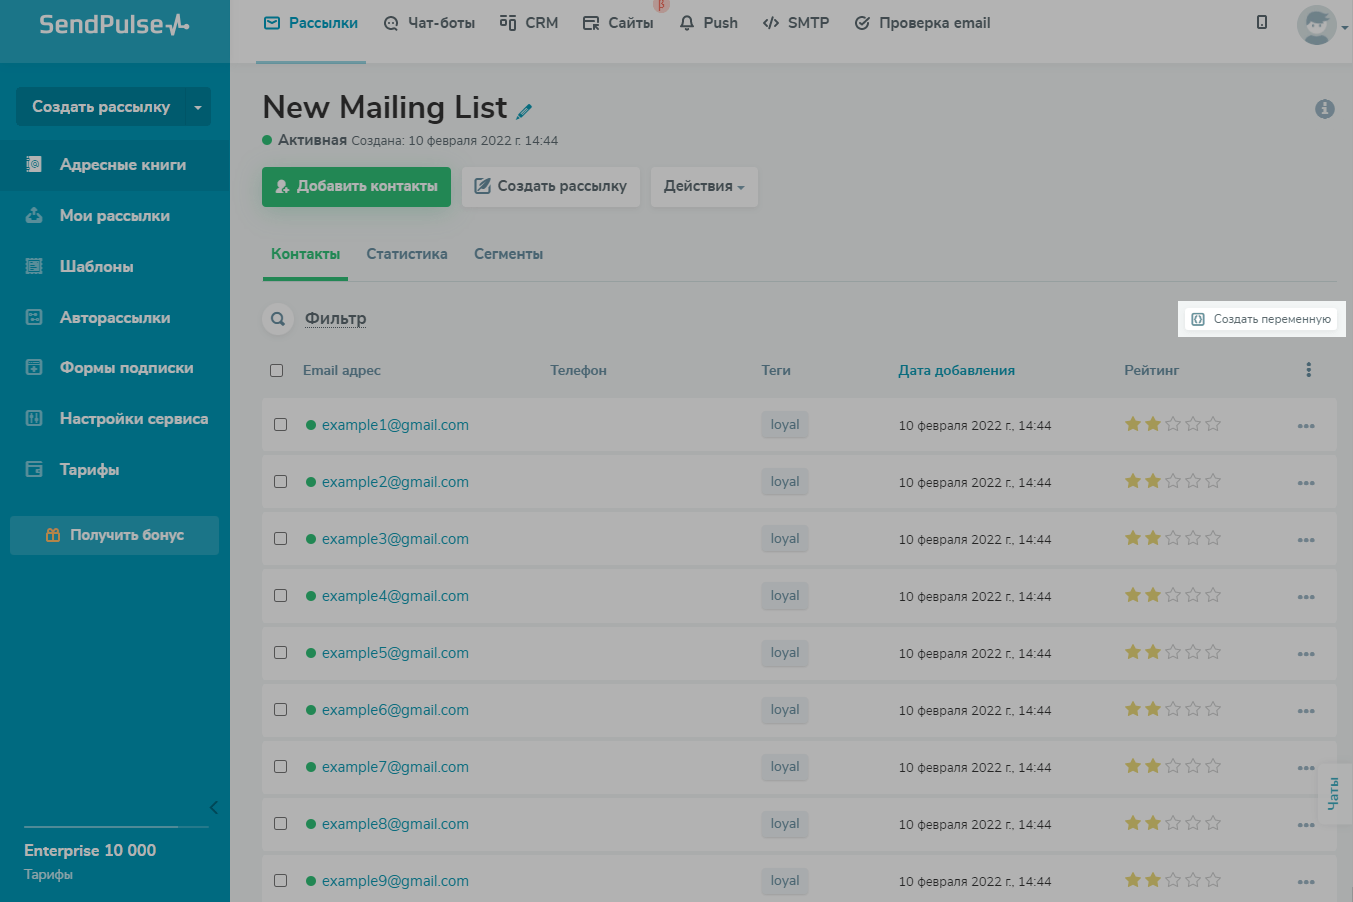The width and height of the screenshot is (1353, 902).
Task: Open the three-dot menu for example1@gmail.com
Action: (x=1305, y=426)
